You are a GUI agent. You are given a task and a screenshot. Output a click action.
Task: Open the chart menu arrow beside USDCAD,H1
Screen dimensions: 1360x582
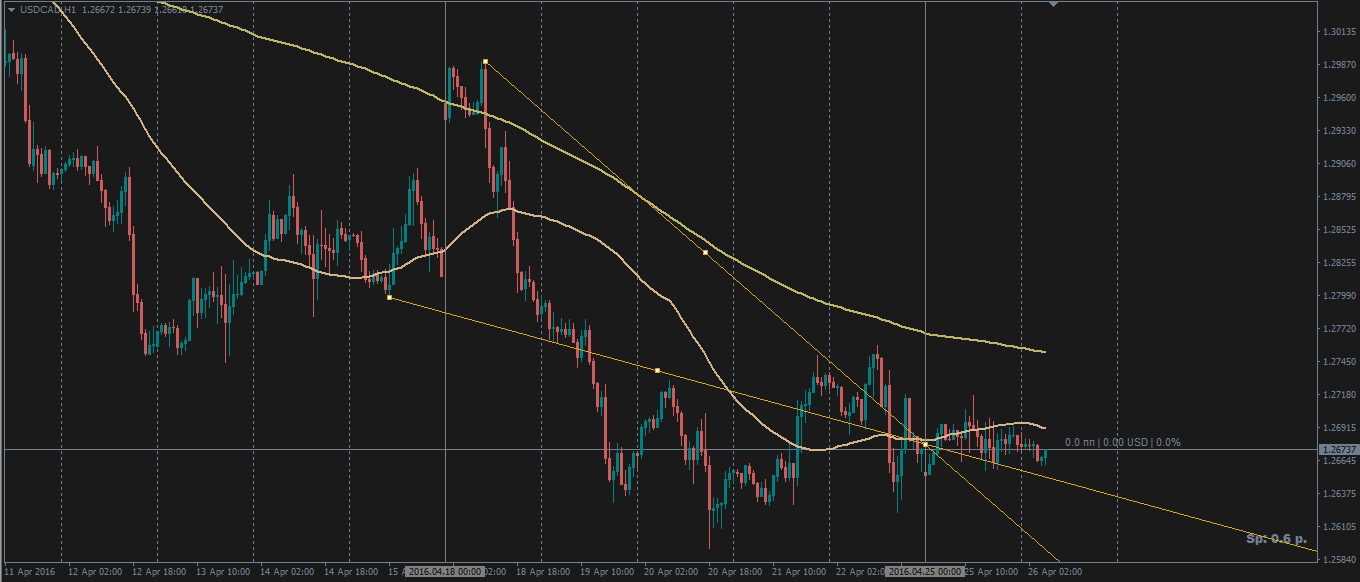click(x=11, y=9)
